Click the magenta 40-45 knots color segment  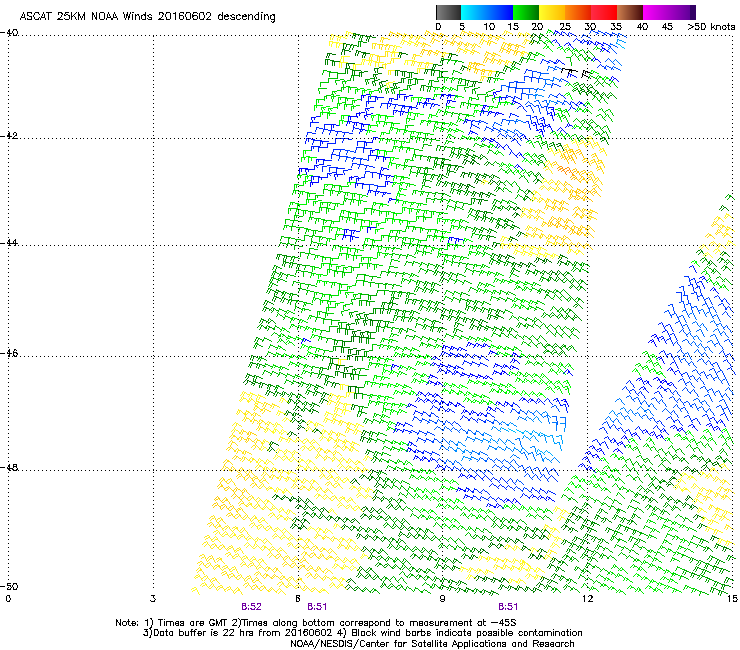[656, 12]
